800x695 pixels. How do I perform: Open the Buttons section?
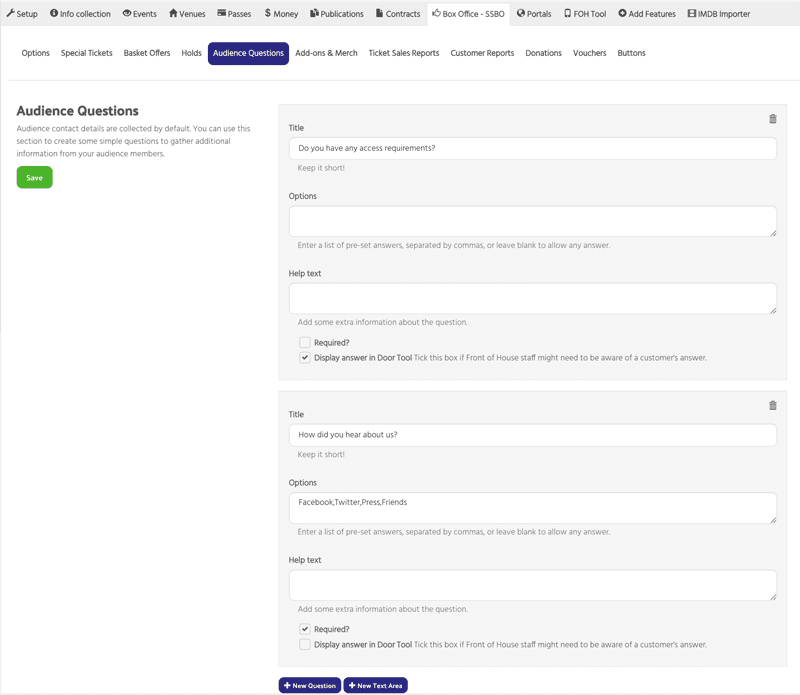pyautogui.click(x=631, y=53)
